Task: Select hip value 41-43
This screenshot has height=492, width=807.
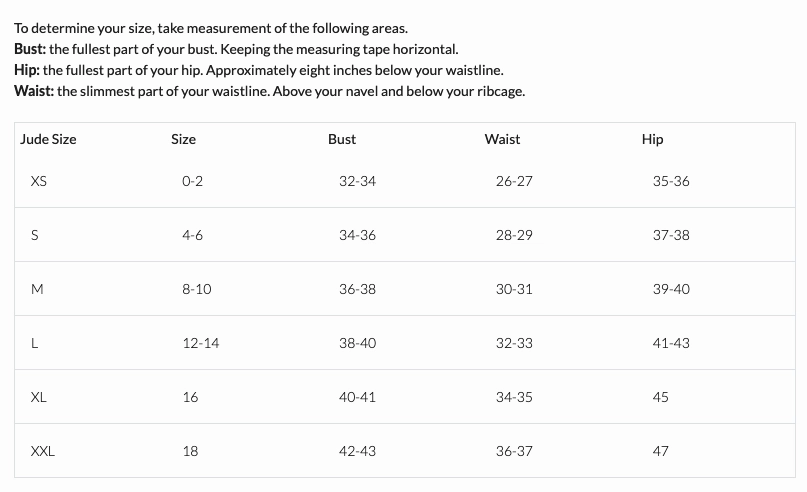Action: (671, 343)
